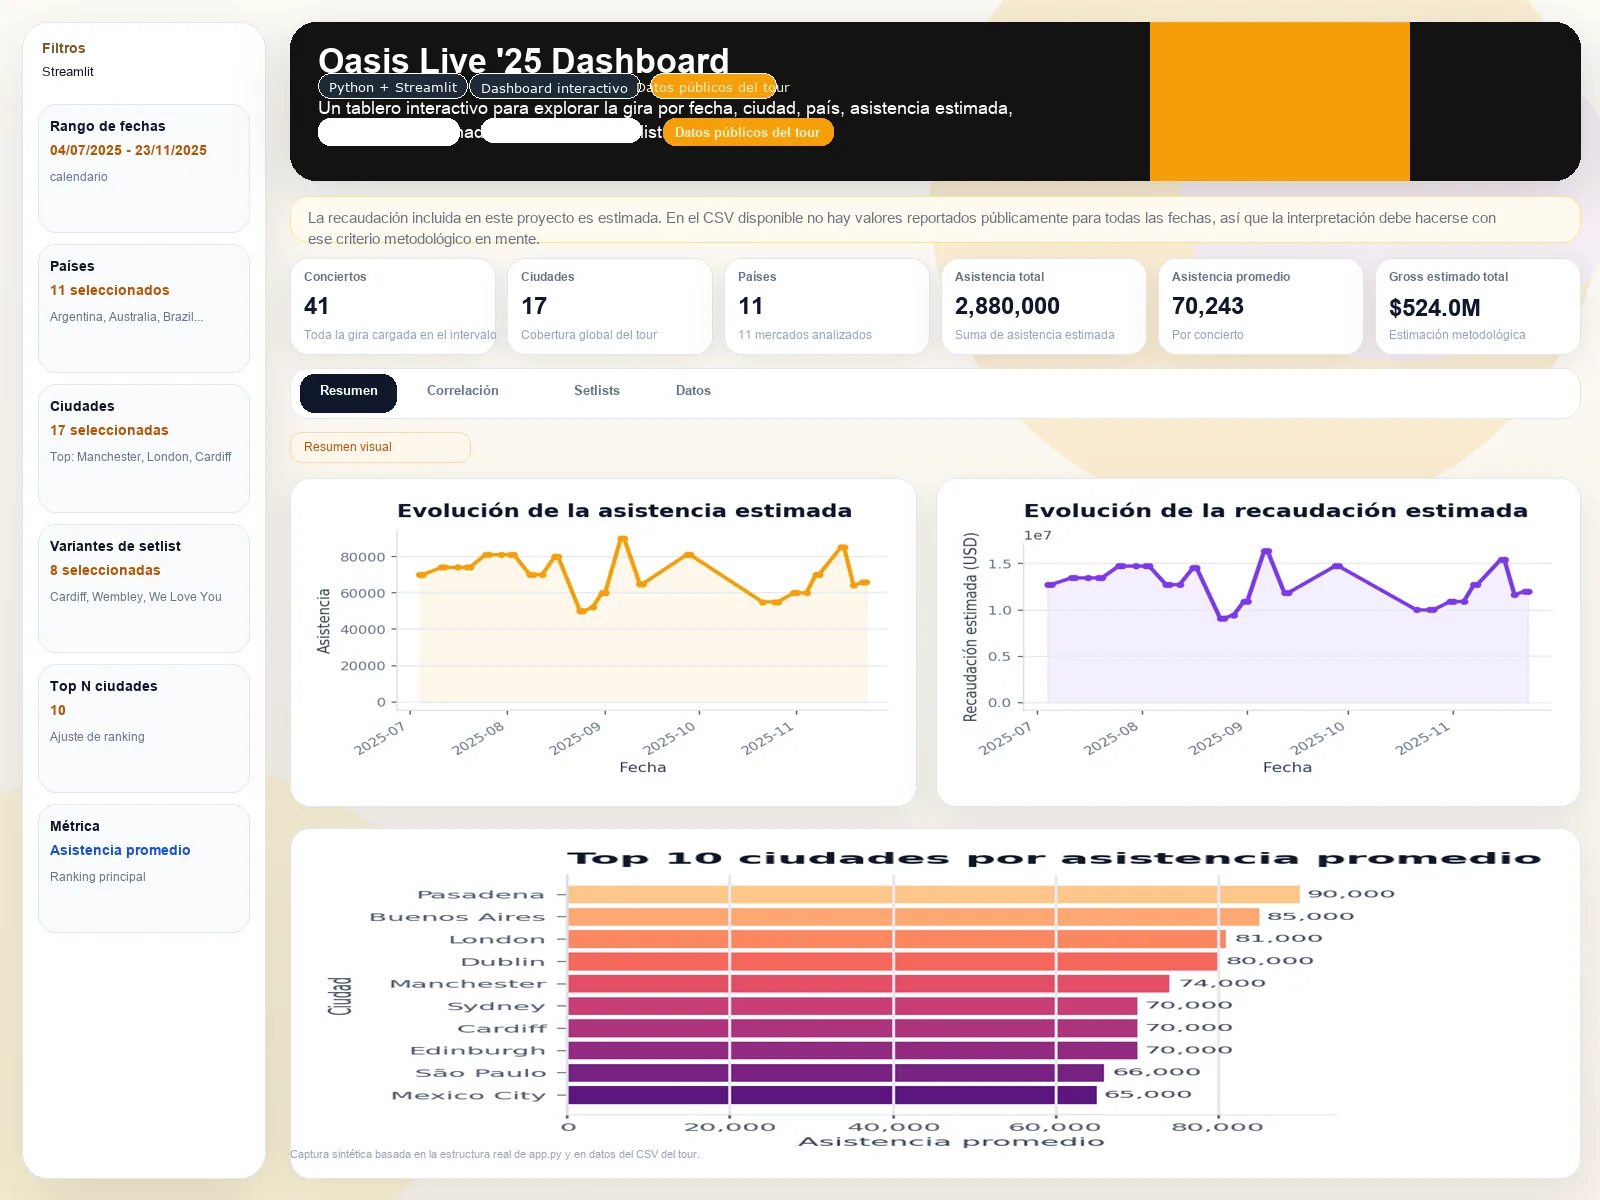Click the Ciudades 17 metric card

point(610,306)
